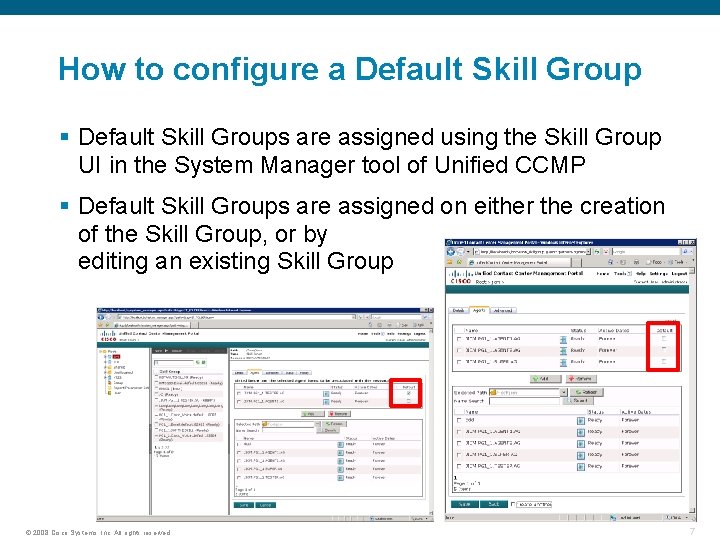This screenshot has width=720, height=540.
Task: Click the browser page tab in right window
Action: point(519,263)
